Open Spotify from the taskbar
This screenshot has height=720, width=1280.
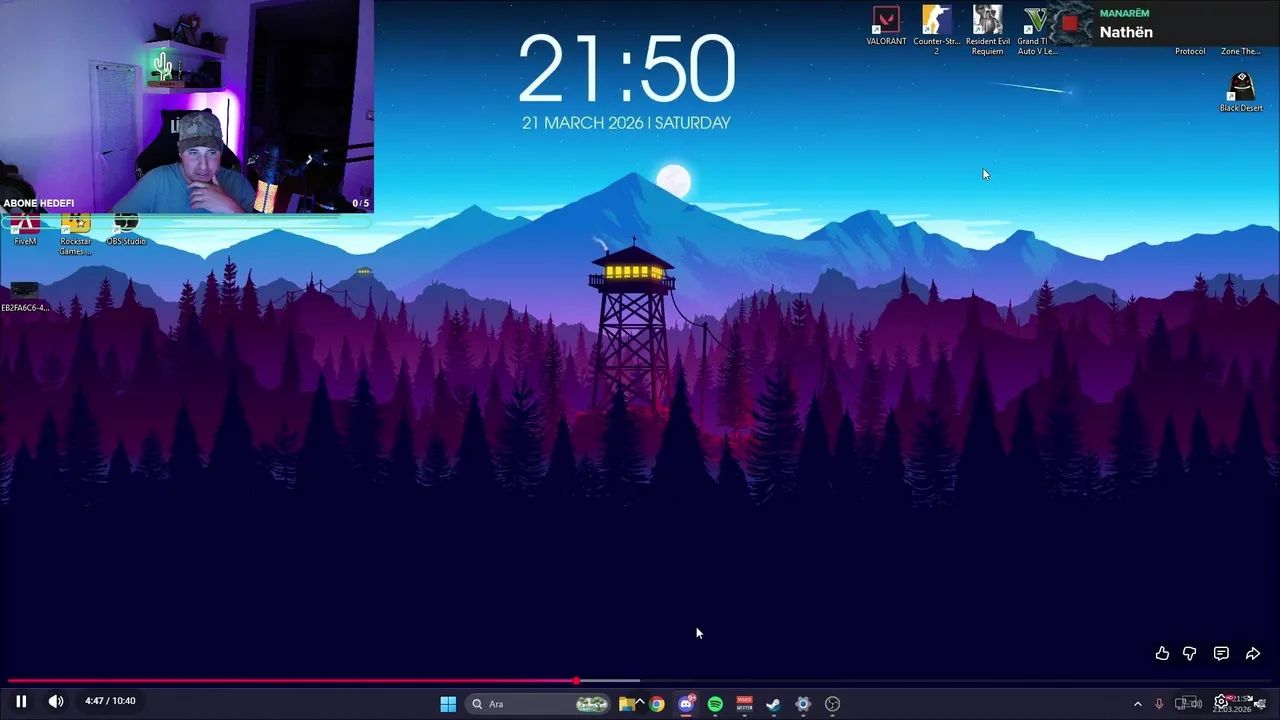715,704
